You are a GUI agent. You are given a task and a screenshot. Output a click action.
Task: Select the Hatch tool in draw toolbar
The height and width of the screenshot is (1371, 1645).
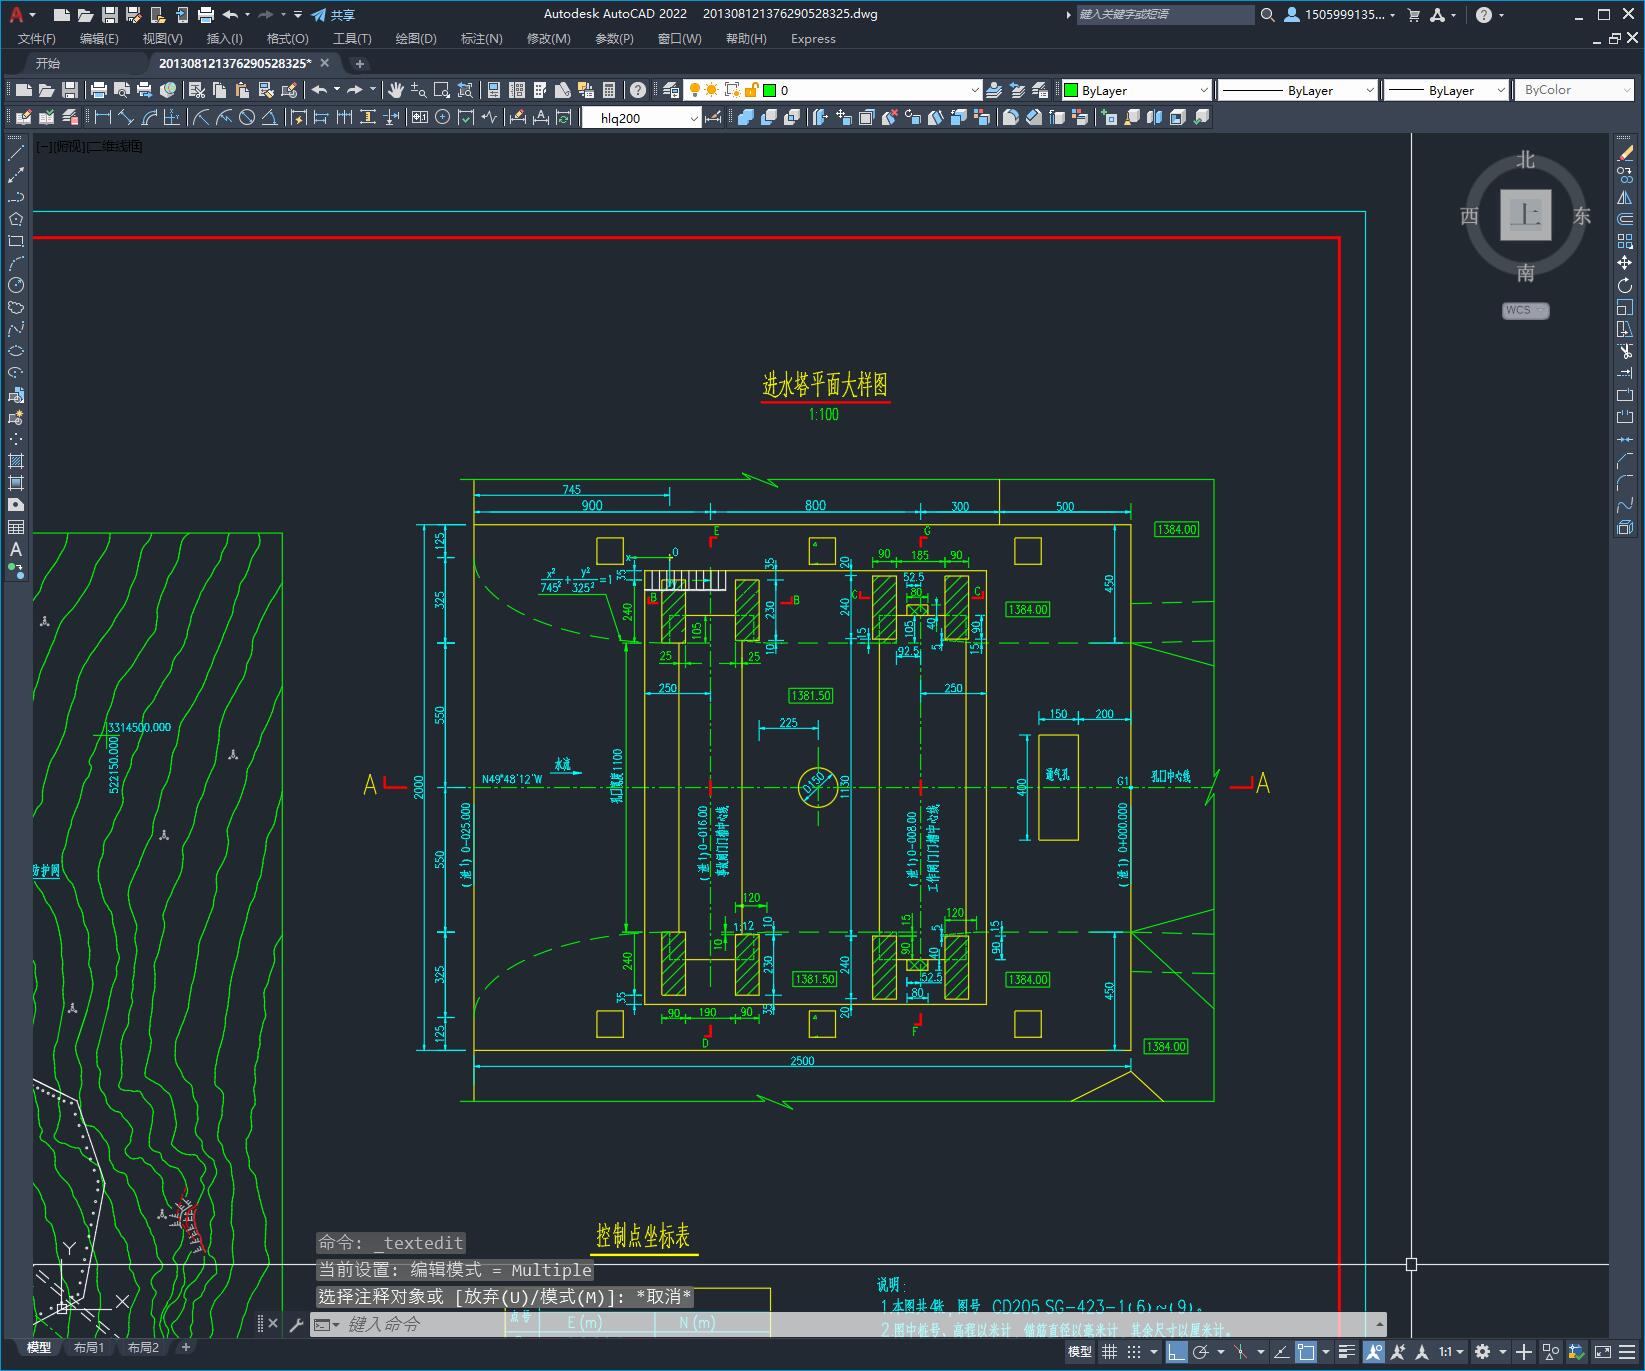pyautogui.click(x=16, y=461)
